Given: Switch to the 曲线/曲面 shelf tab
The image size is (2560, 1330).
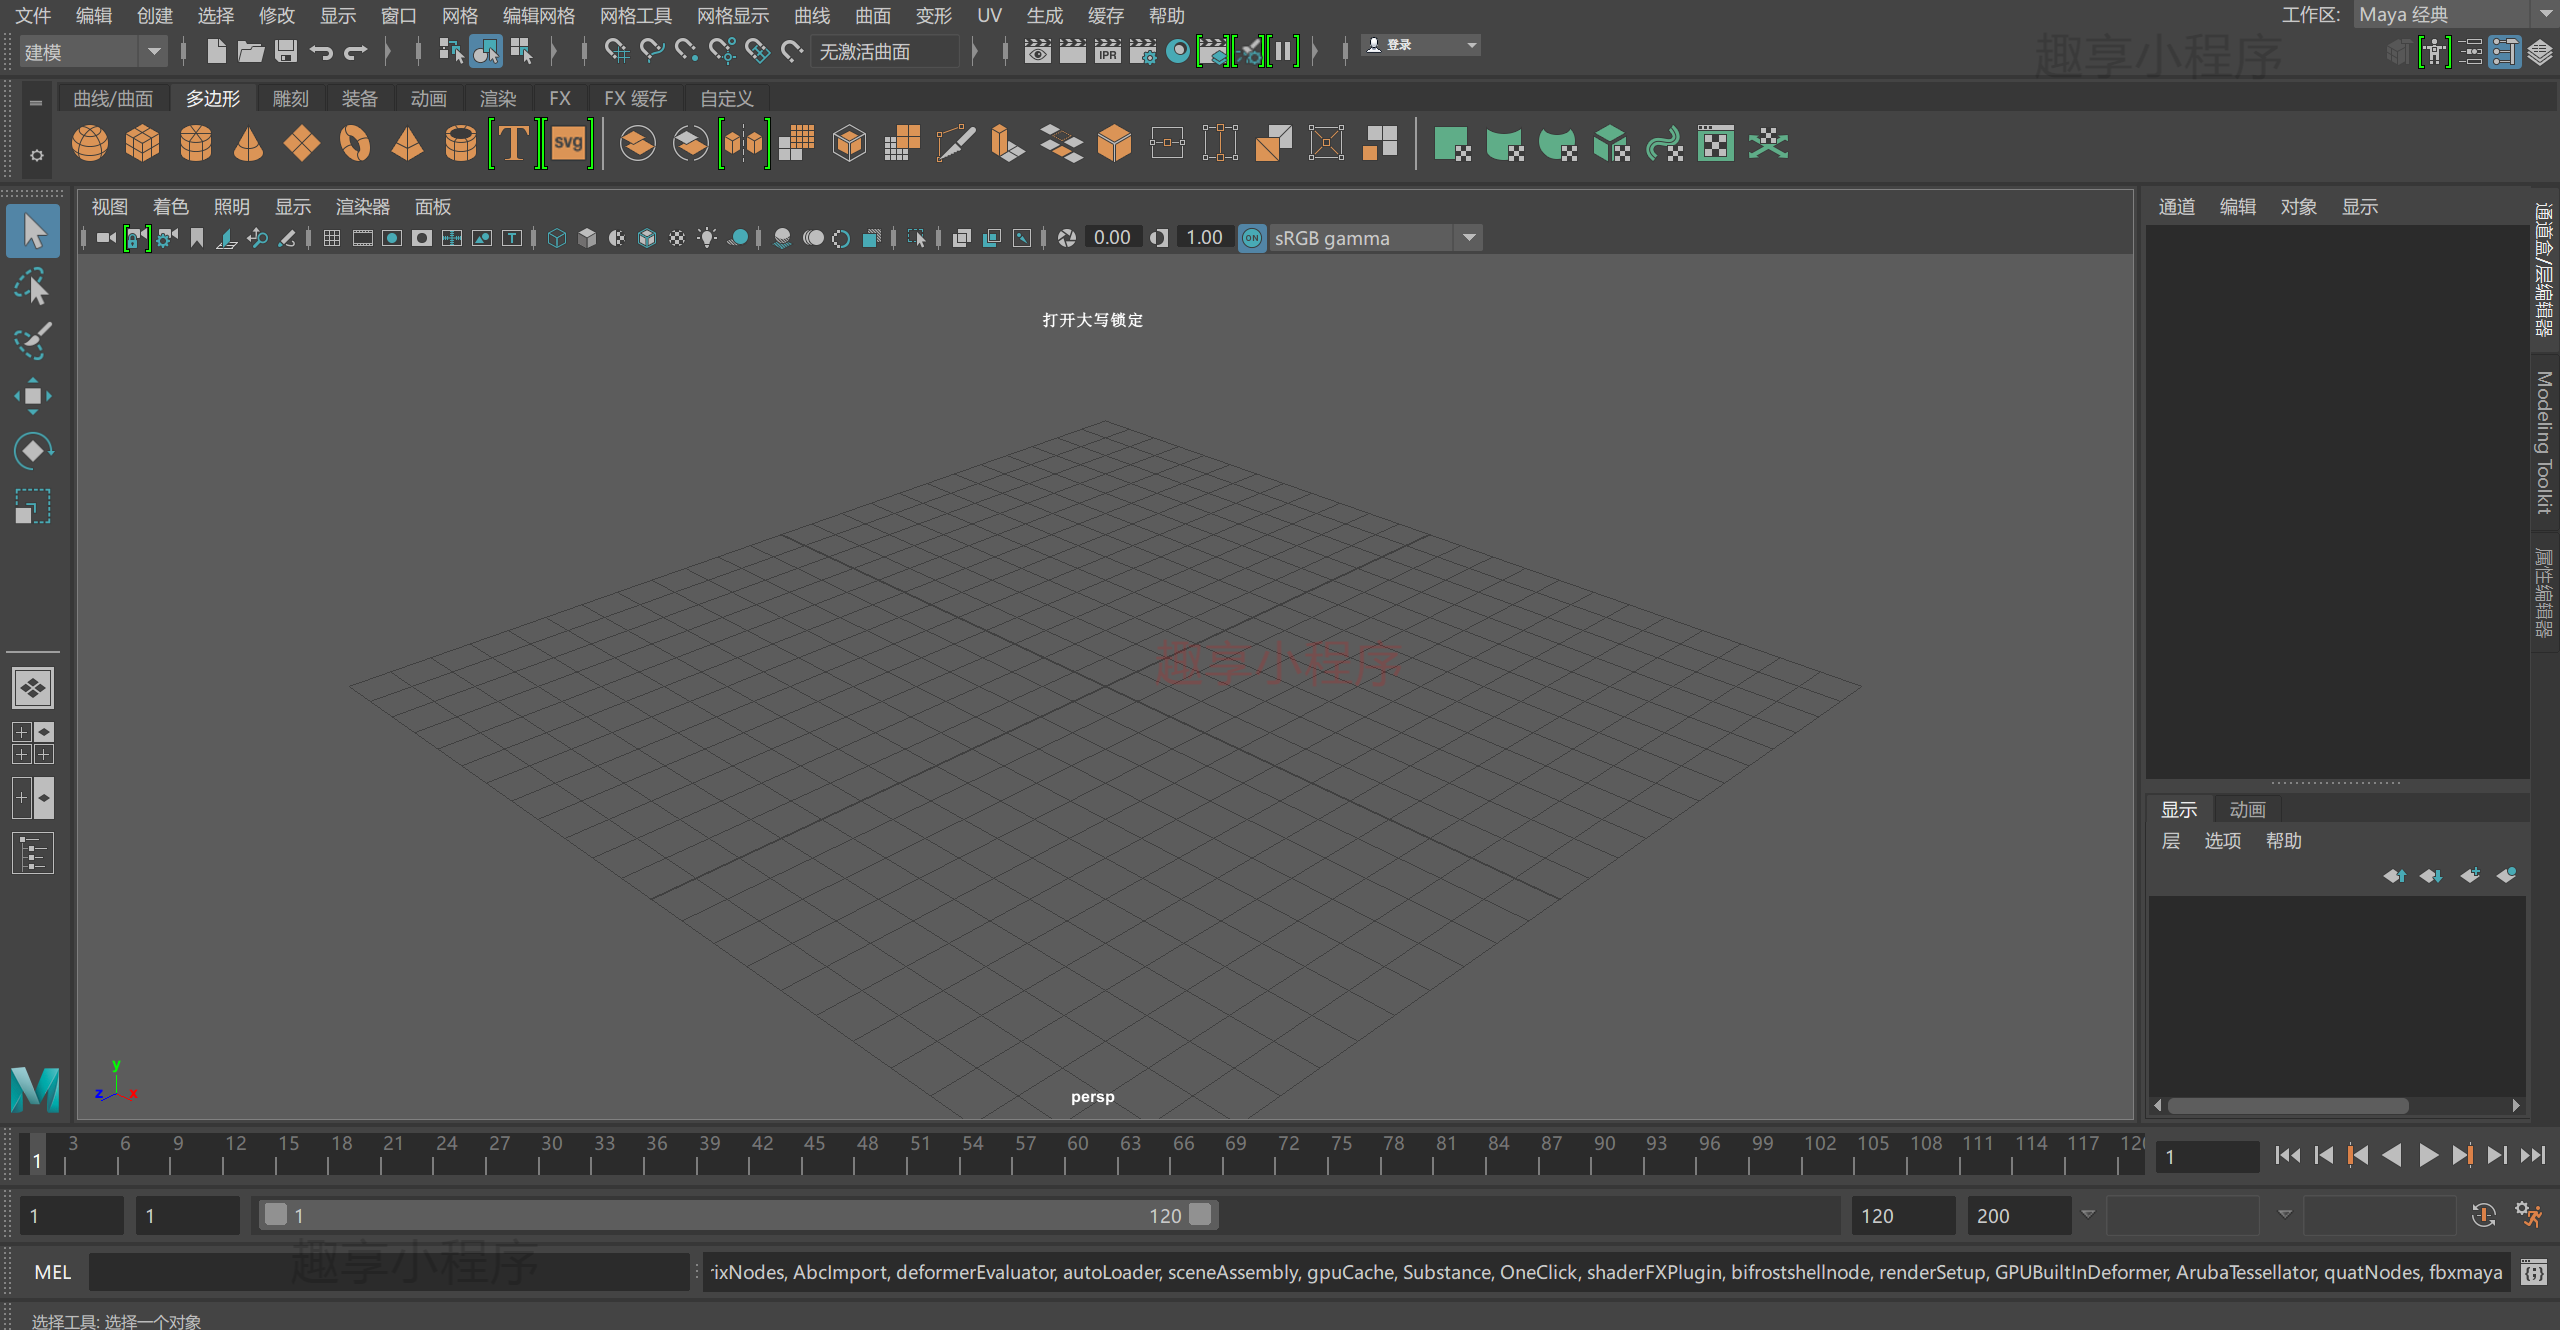Looking at the screenshot, I should [x=113, y=98].
